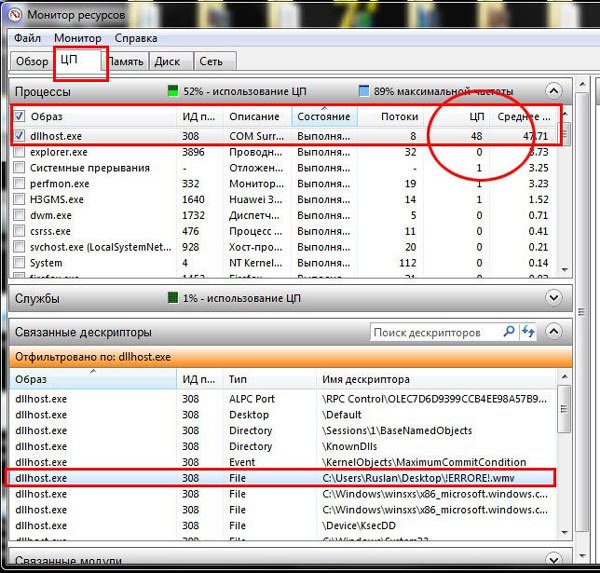Open the Файл menu
Viewport: 600px width, 573px height.
coord(27,38)
